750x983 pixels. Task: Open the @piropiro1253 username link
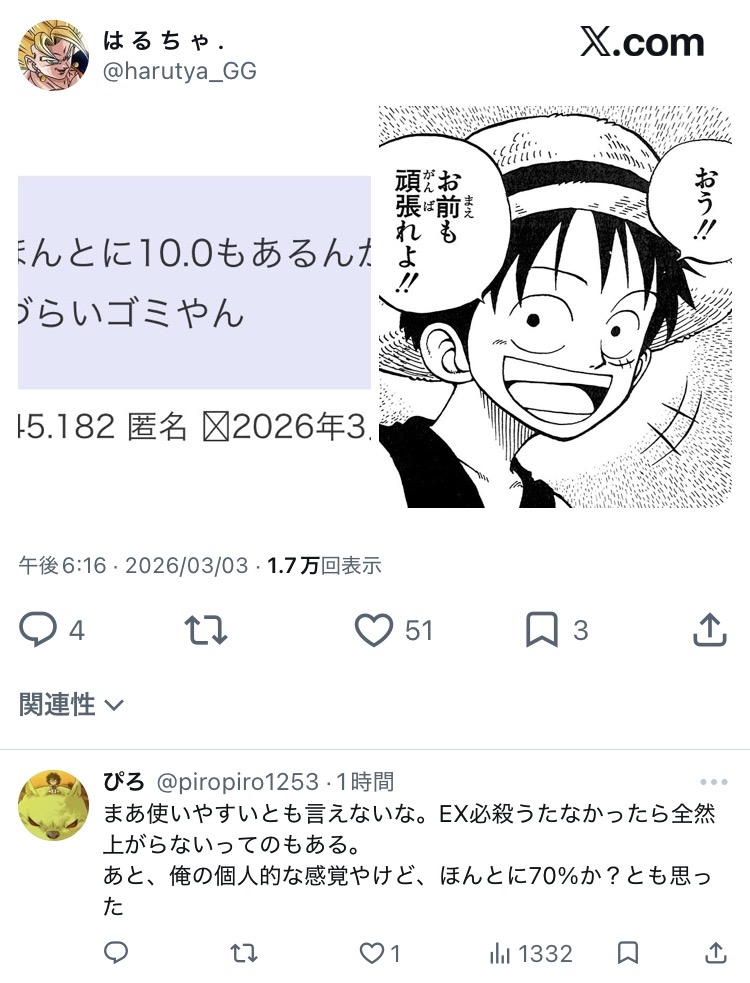click(238, 782)
